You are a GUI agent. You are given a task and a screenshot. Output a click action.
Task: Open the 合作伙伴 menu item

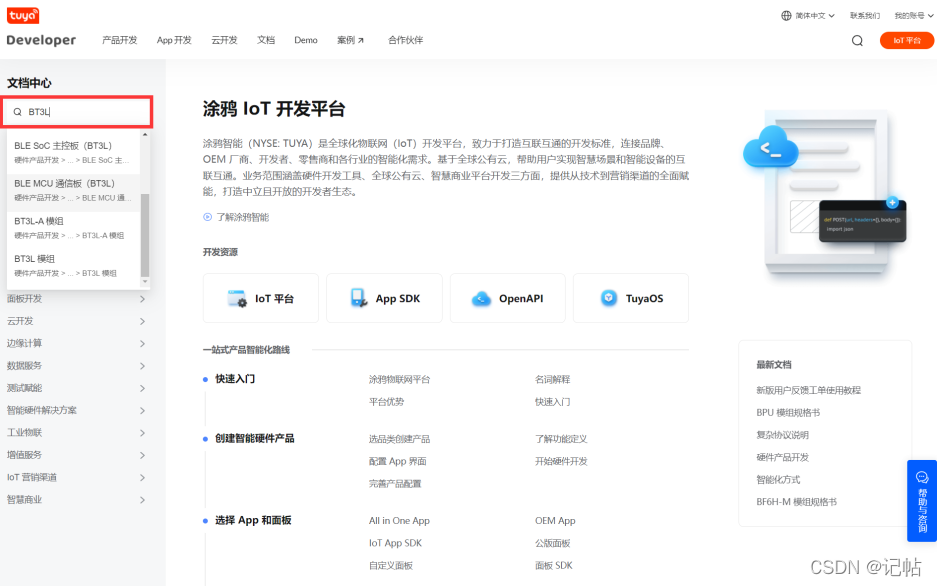405,40
